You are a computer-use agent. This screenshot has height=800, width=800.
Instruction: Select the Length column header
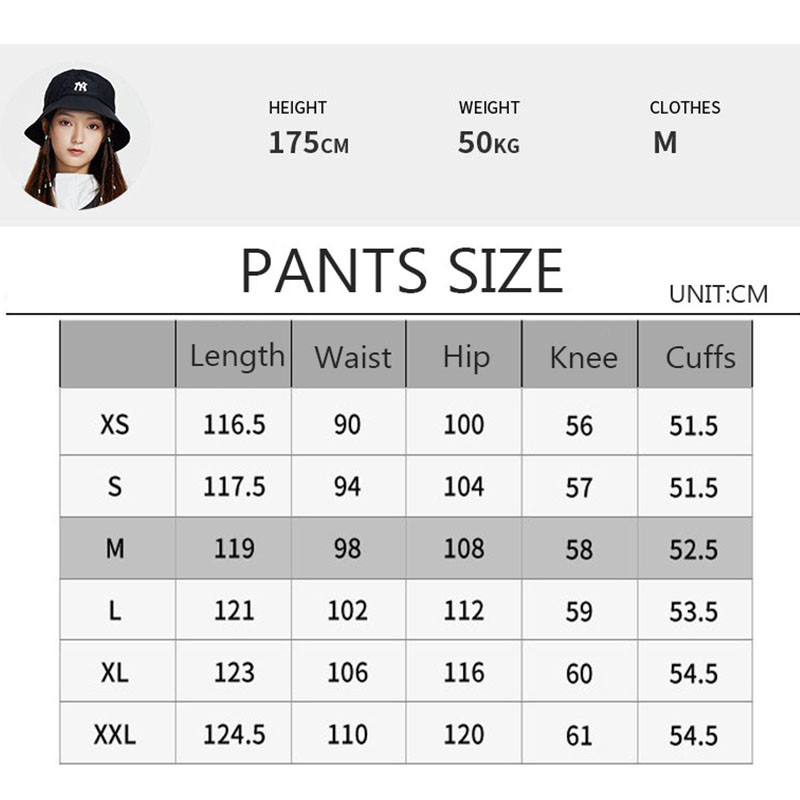[236, 356]
